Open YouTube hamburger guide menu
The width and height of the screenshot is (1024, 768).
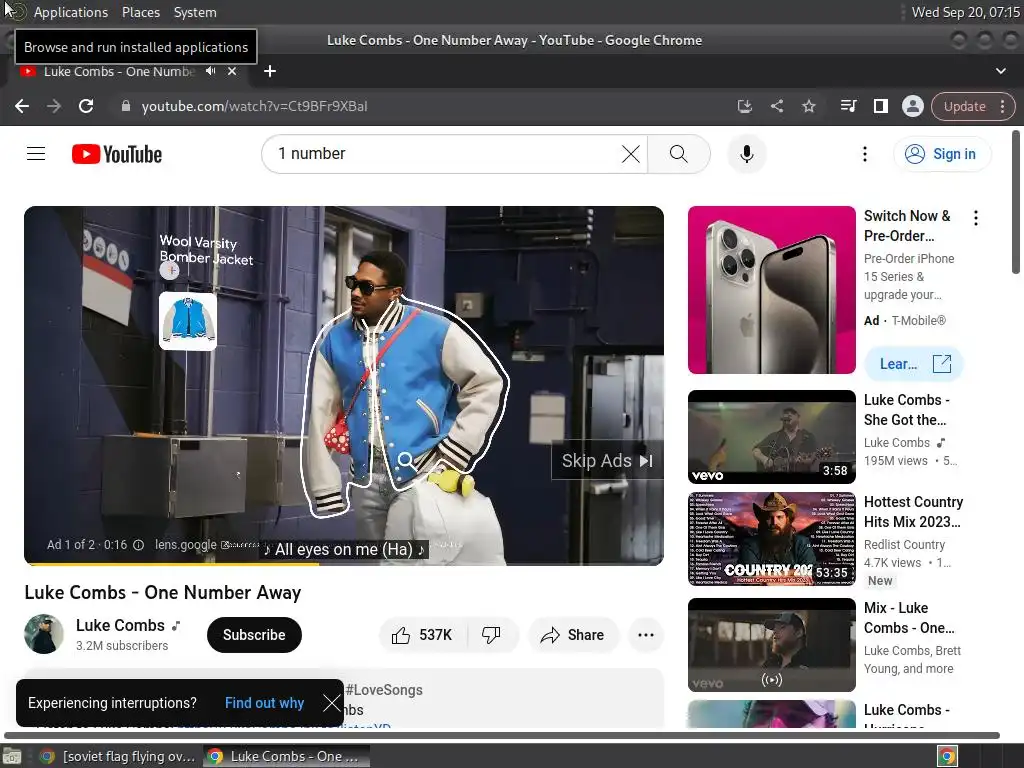pos(36,154)
